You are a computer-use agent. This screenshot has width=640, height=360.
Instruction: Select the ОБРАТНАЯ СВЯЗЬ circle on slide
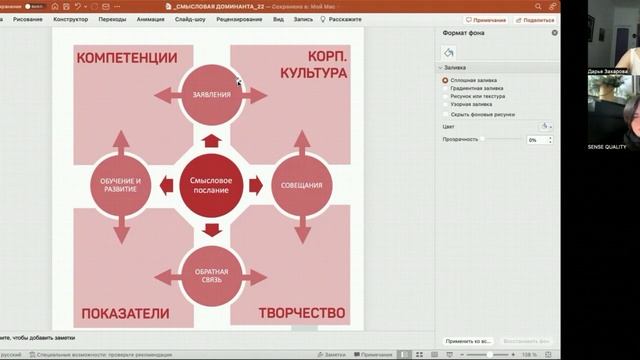coord(211,276)
